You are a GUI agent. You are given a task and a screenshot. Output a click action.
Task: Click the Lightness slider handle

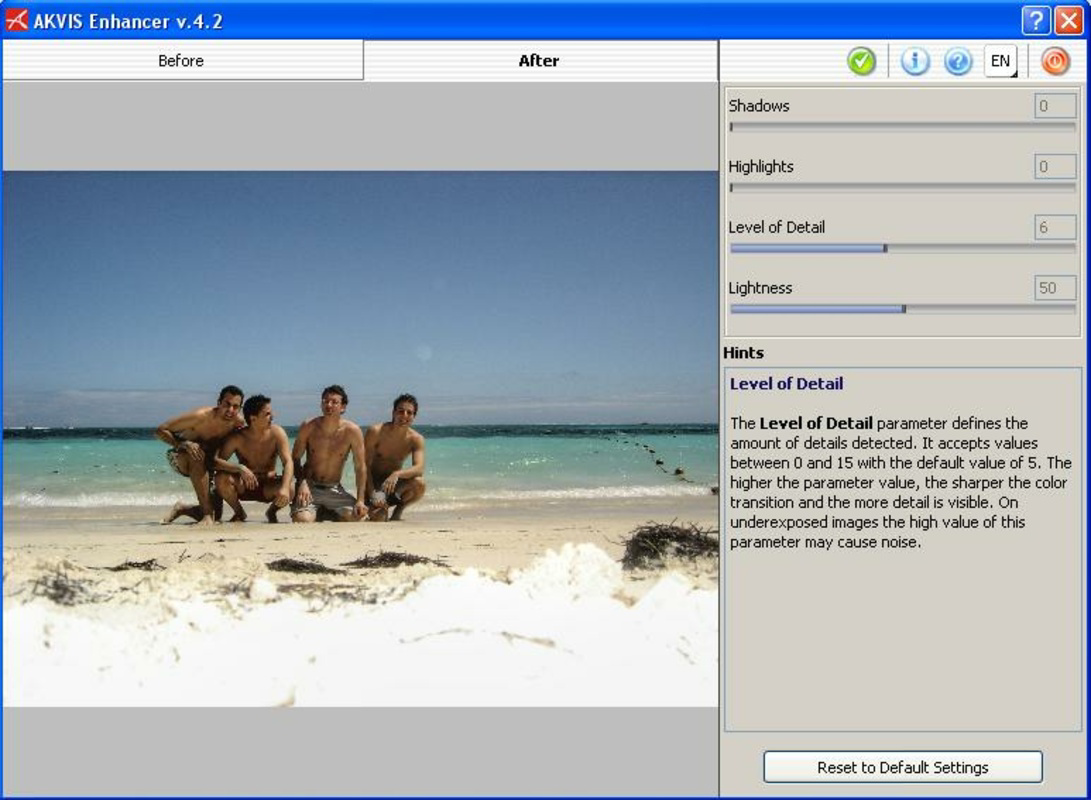903,308
